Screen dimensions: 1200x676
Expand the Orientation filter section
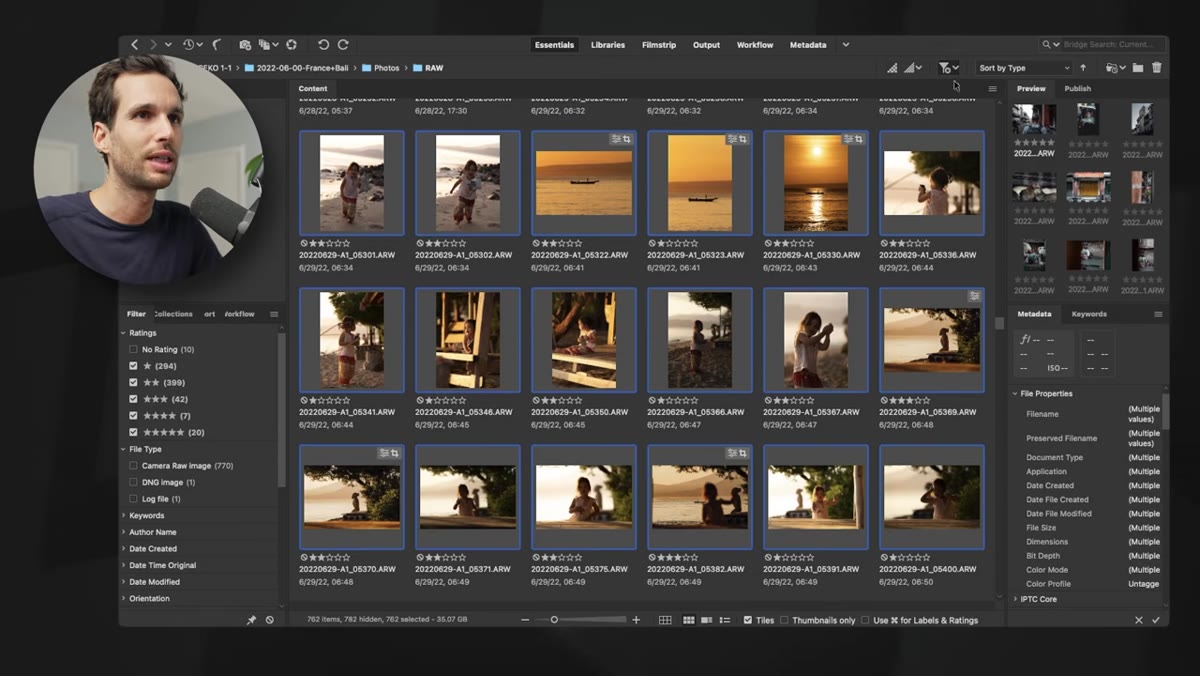124,598
